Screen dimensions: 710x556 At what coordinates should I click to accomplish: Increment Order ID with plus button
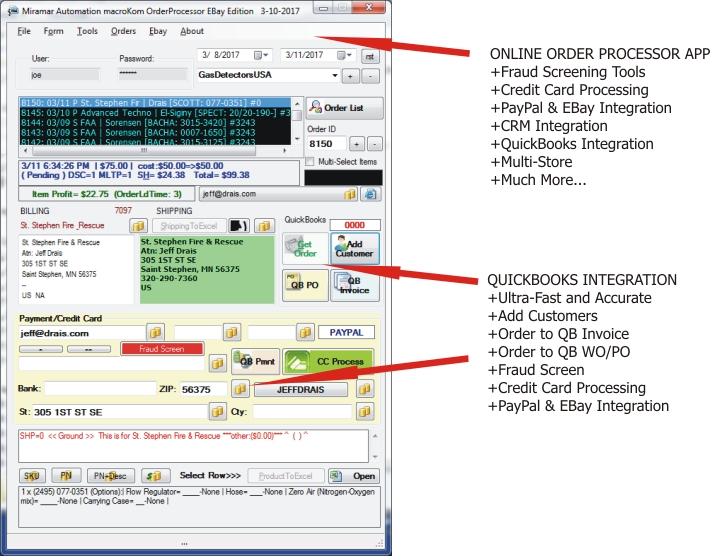tap(357, 144)
